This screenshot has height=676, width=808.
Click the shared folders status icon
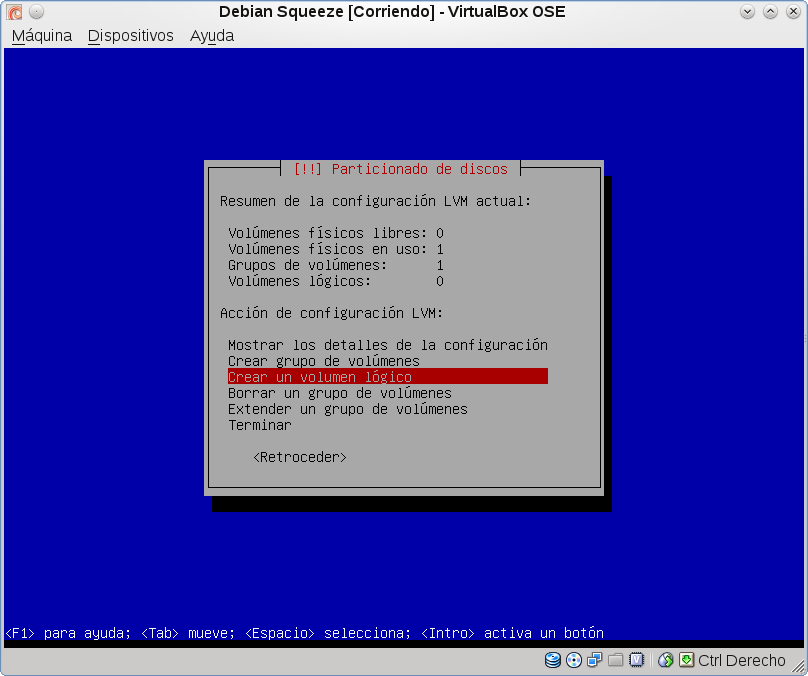[x=615, y=660]
